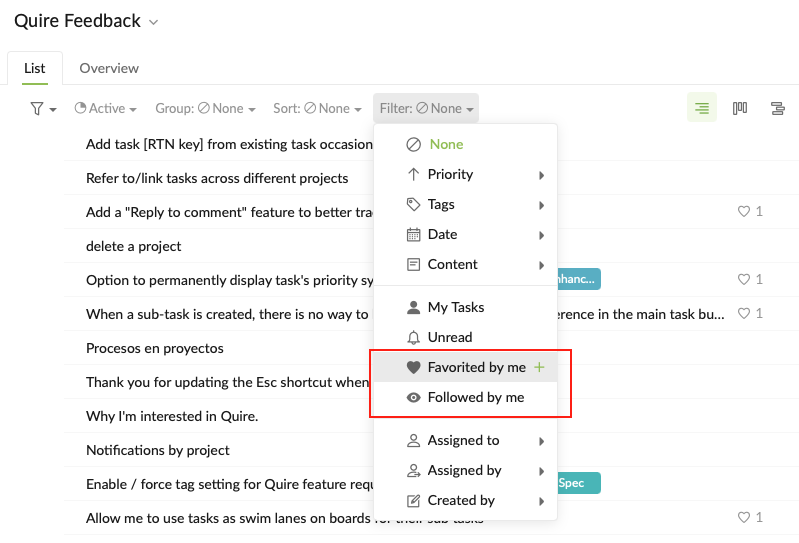Switch to the Overview tab

point(109,68)
